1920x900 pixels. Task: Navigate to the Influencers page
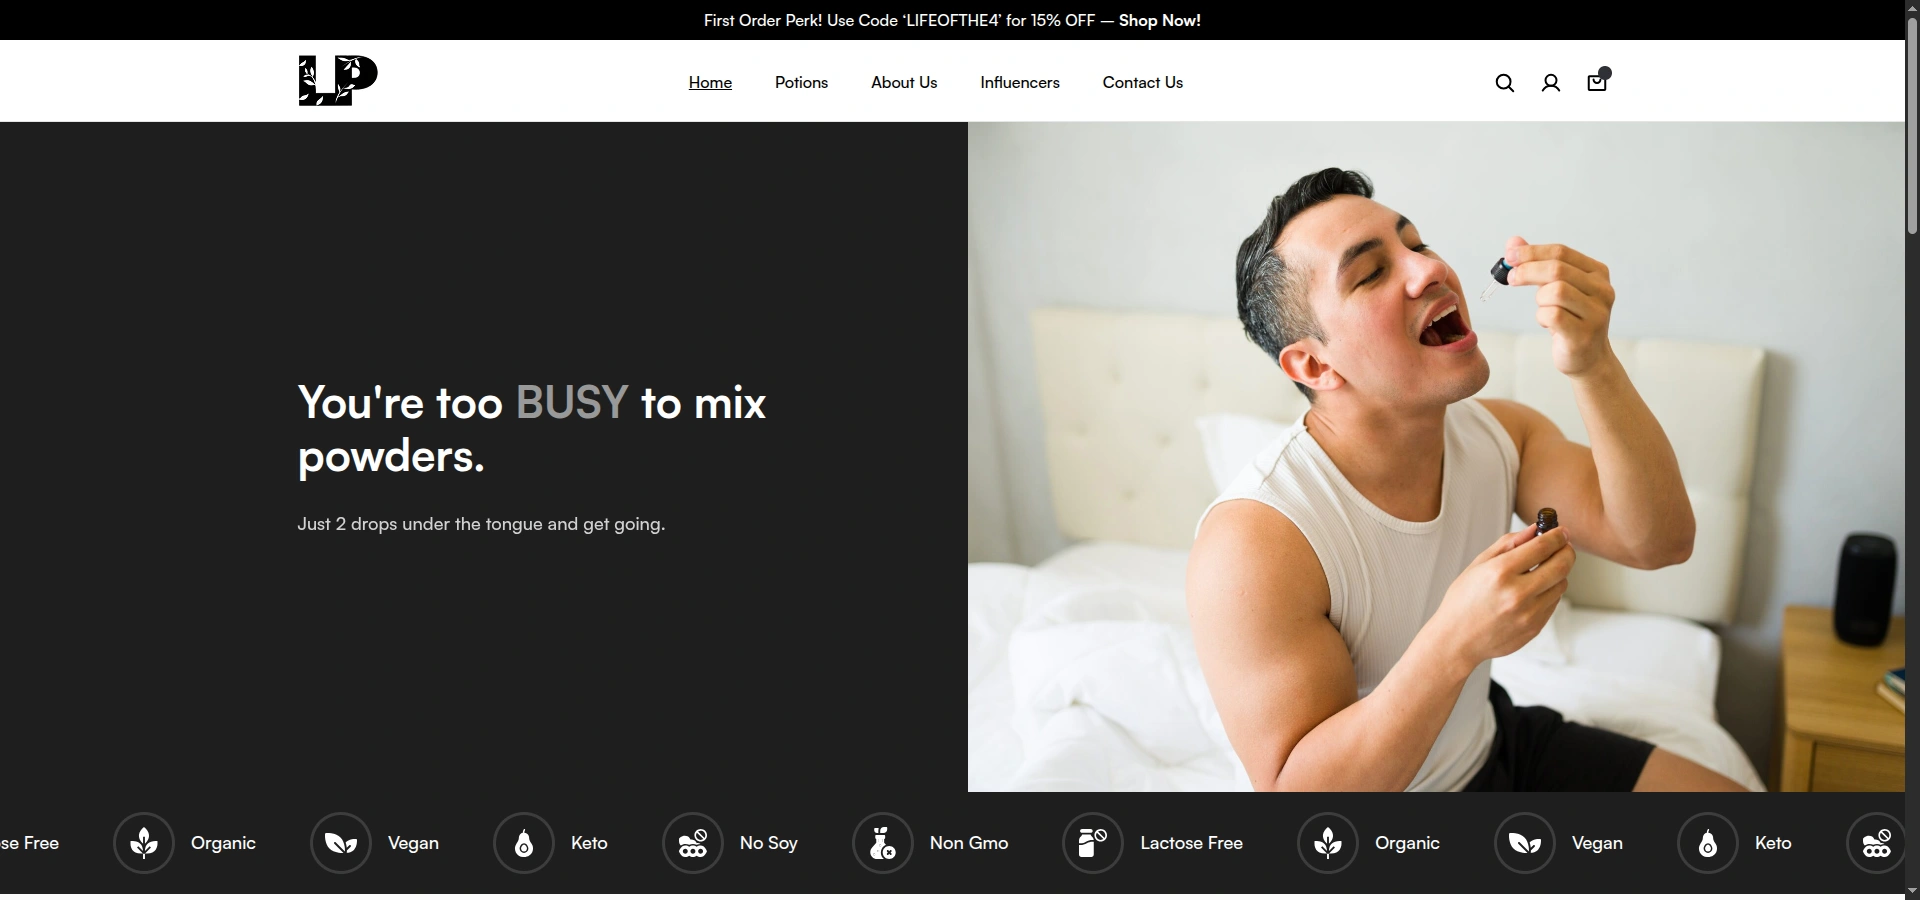(x=1020, y=83)
